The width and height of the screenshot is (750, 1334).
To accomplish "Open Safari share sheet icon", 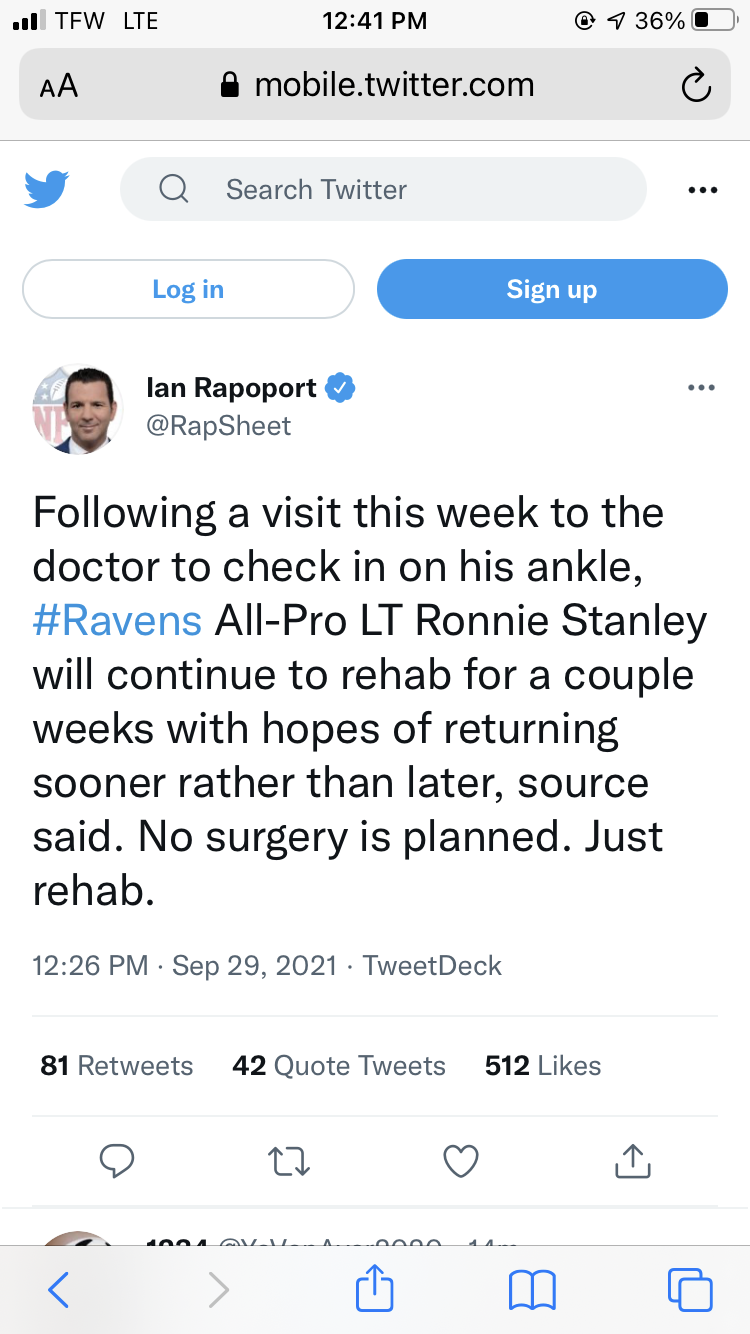I will (x=376, y=1287).
